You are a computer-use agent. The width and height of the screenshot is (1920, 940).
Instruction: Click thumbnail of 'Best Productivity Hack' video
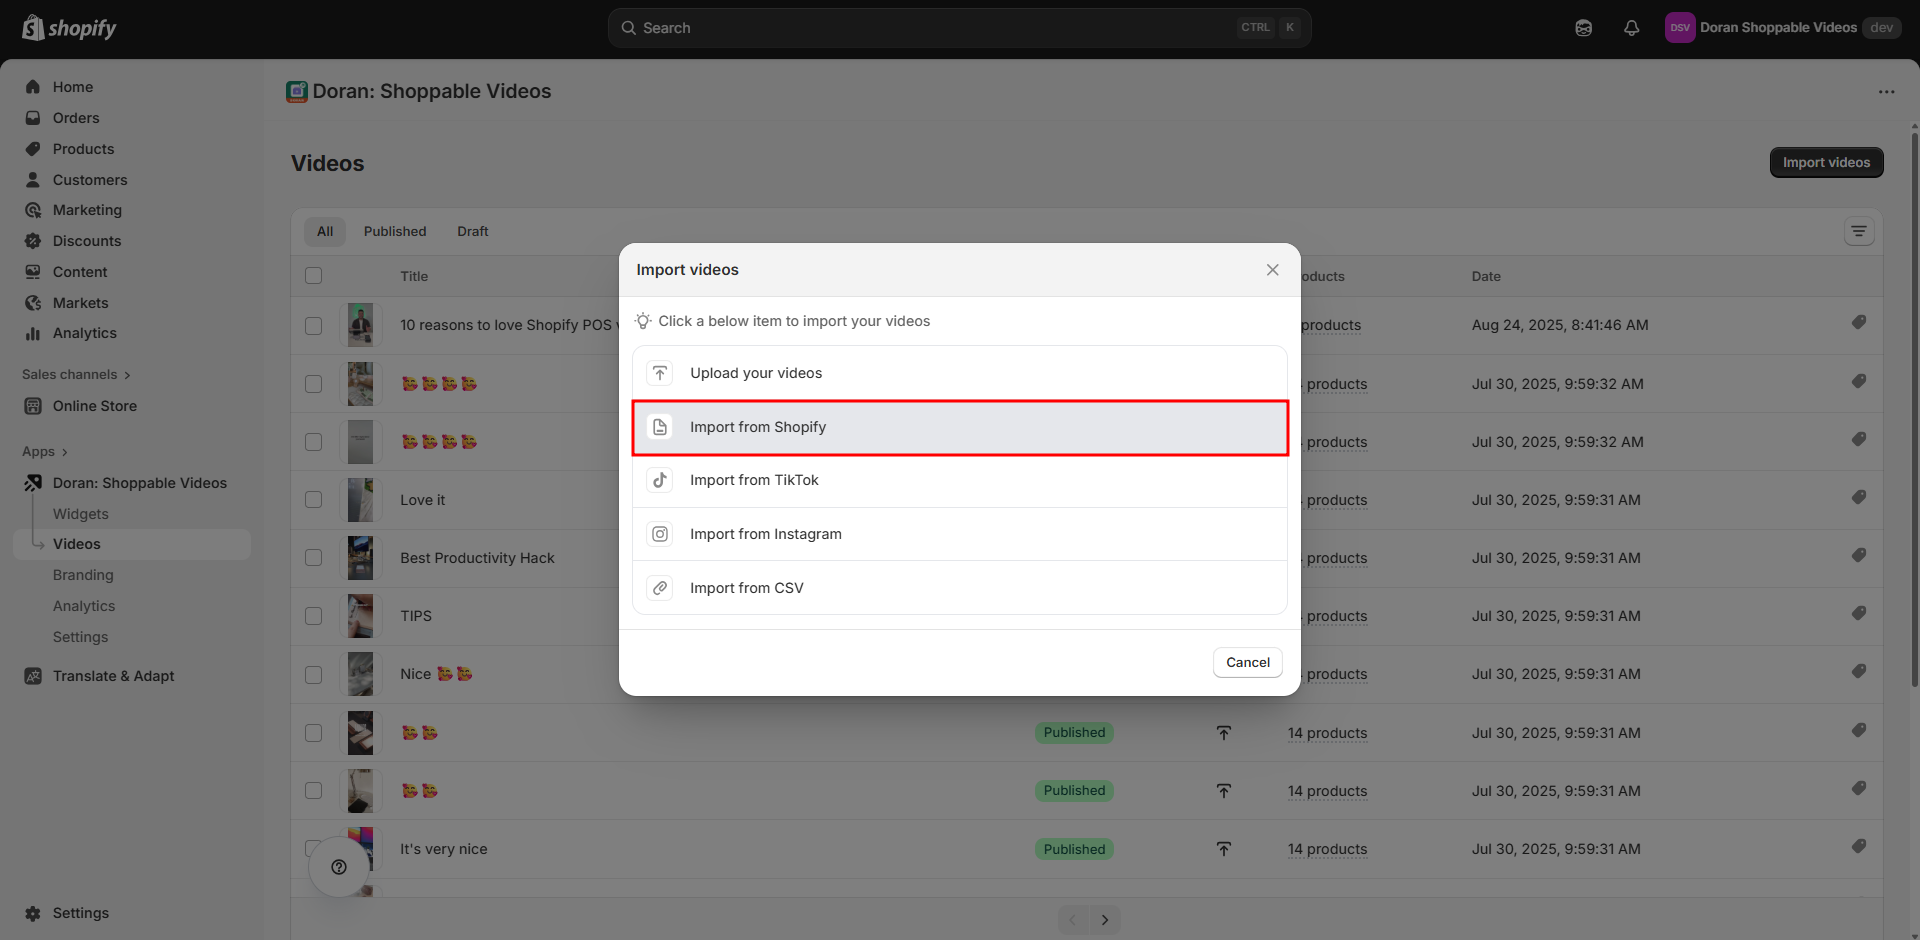pos(360,558)
